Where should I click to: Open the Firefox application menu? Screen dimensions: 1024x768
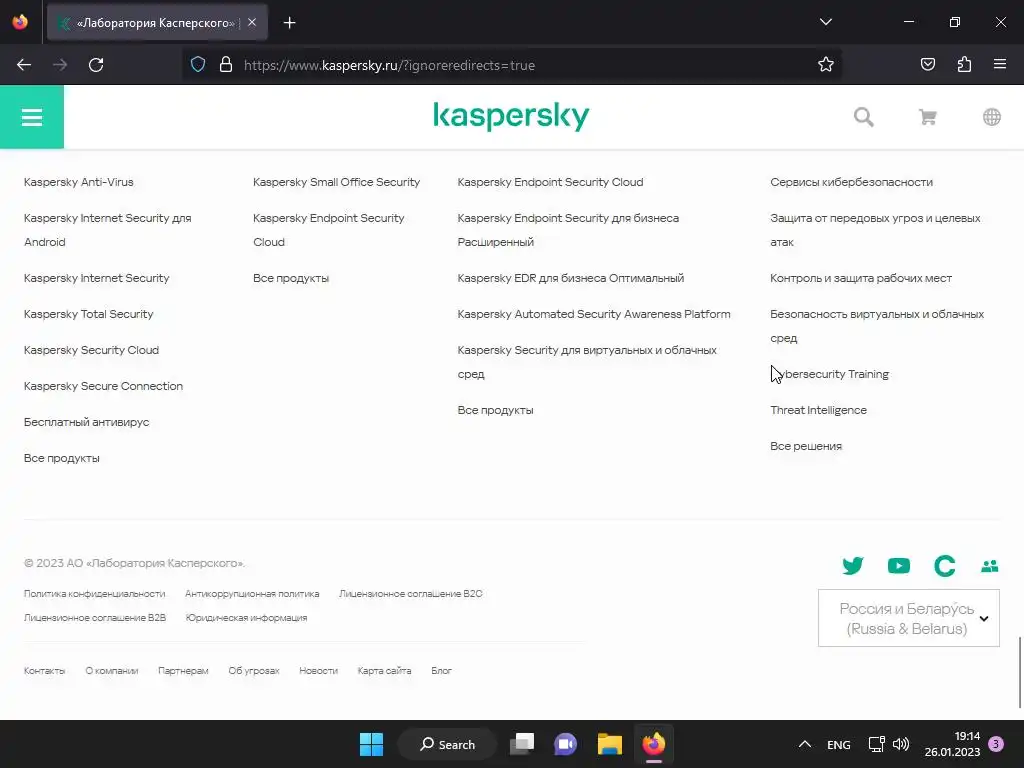pos(1000,65)
